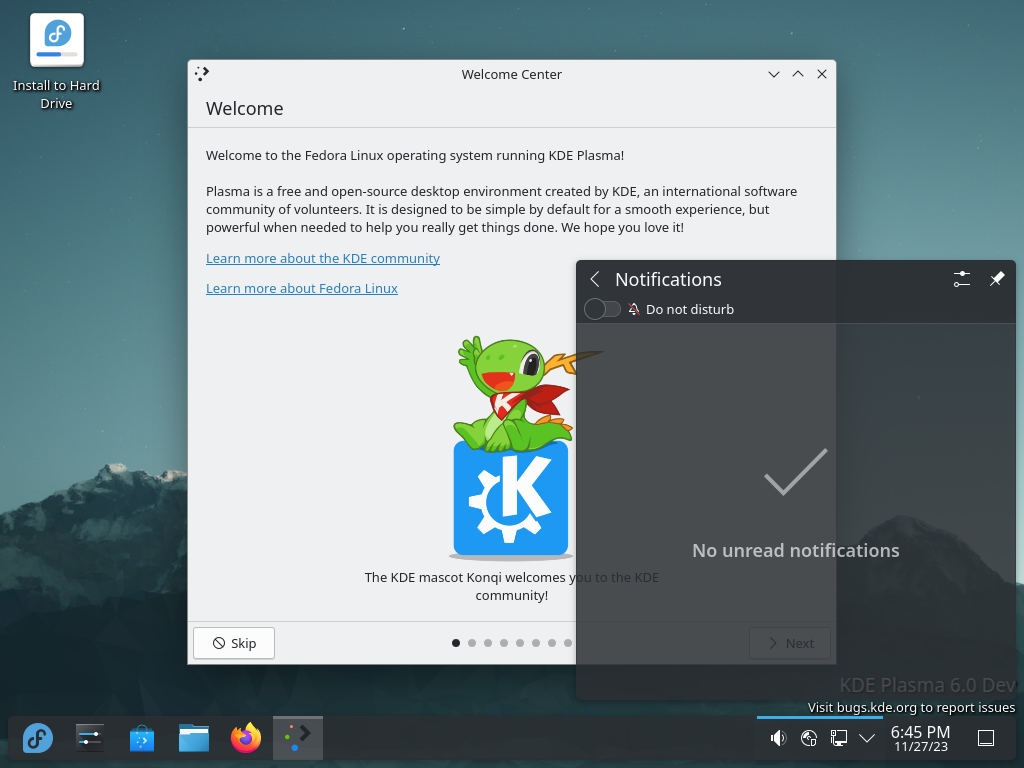Launch Firefox from the taskbar
The image size is (1024, 768).
coord(246,738)
